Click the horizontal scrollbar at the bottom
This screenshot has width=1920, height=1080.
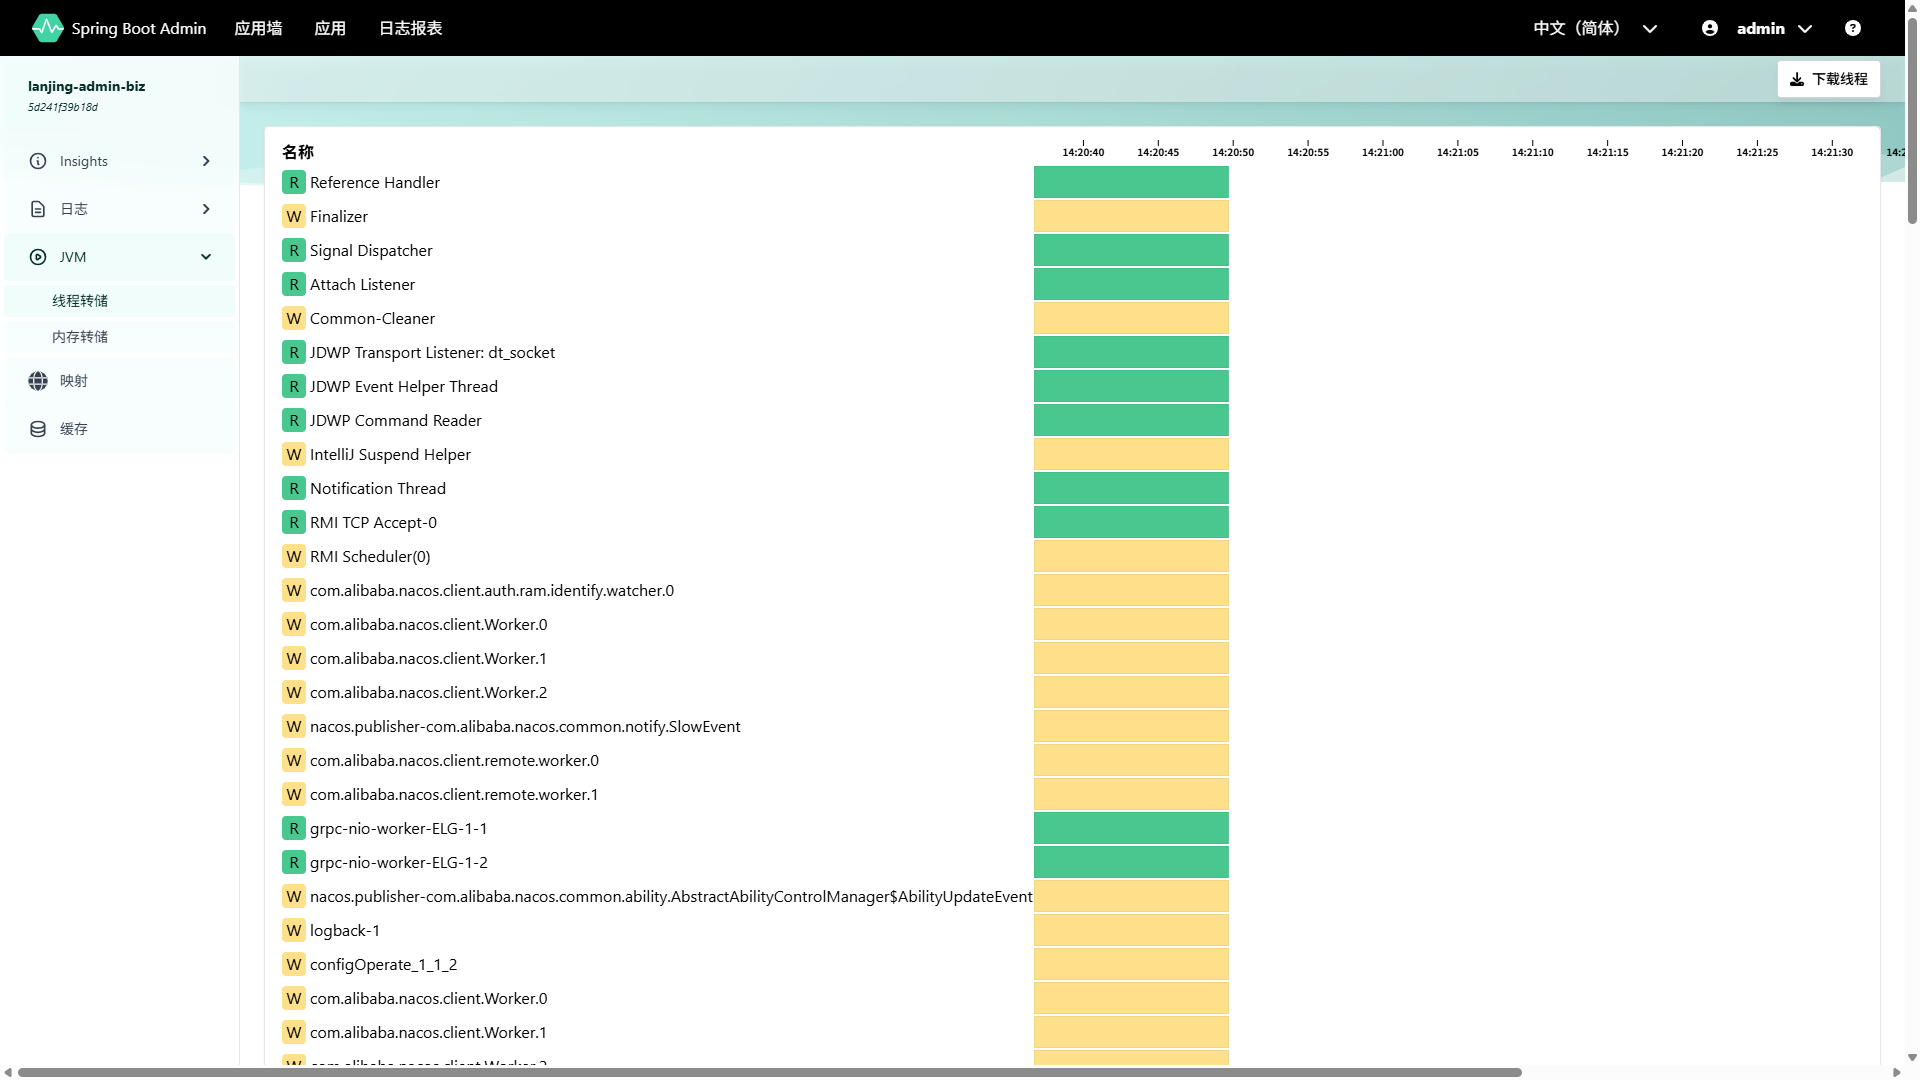click(x=770, y=1072)
